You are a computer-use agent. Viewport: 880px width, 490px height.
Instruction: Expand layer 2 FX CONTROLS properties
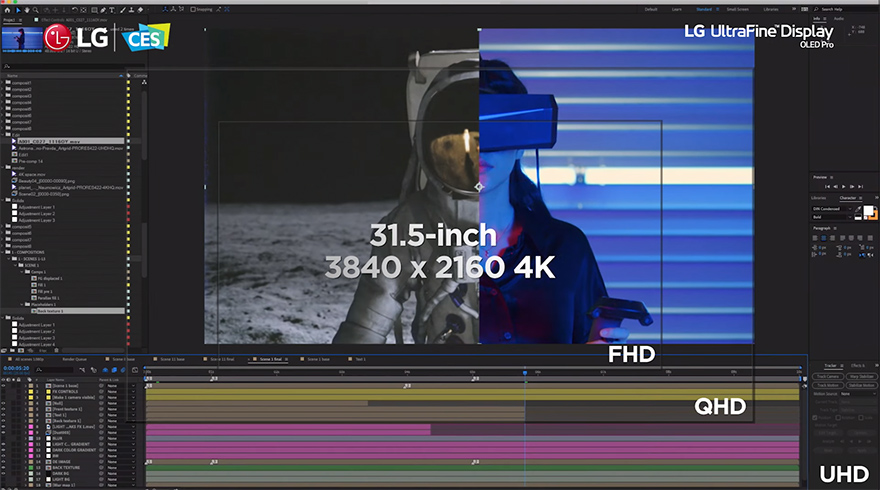[25, 392]
